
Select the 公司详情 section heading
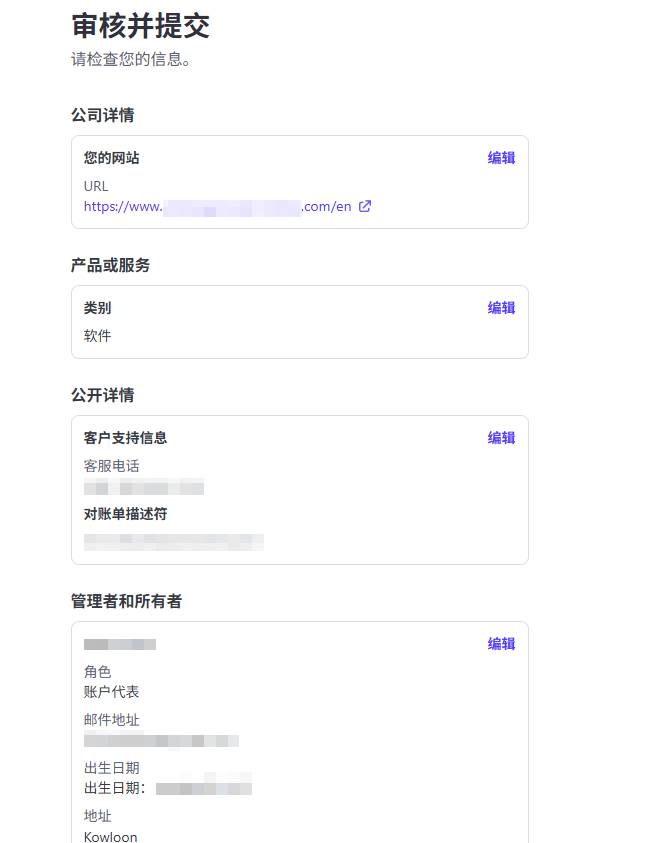click(x=102, y=115)
